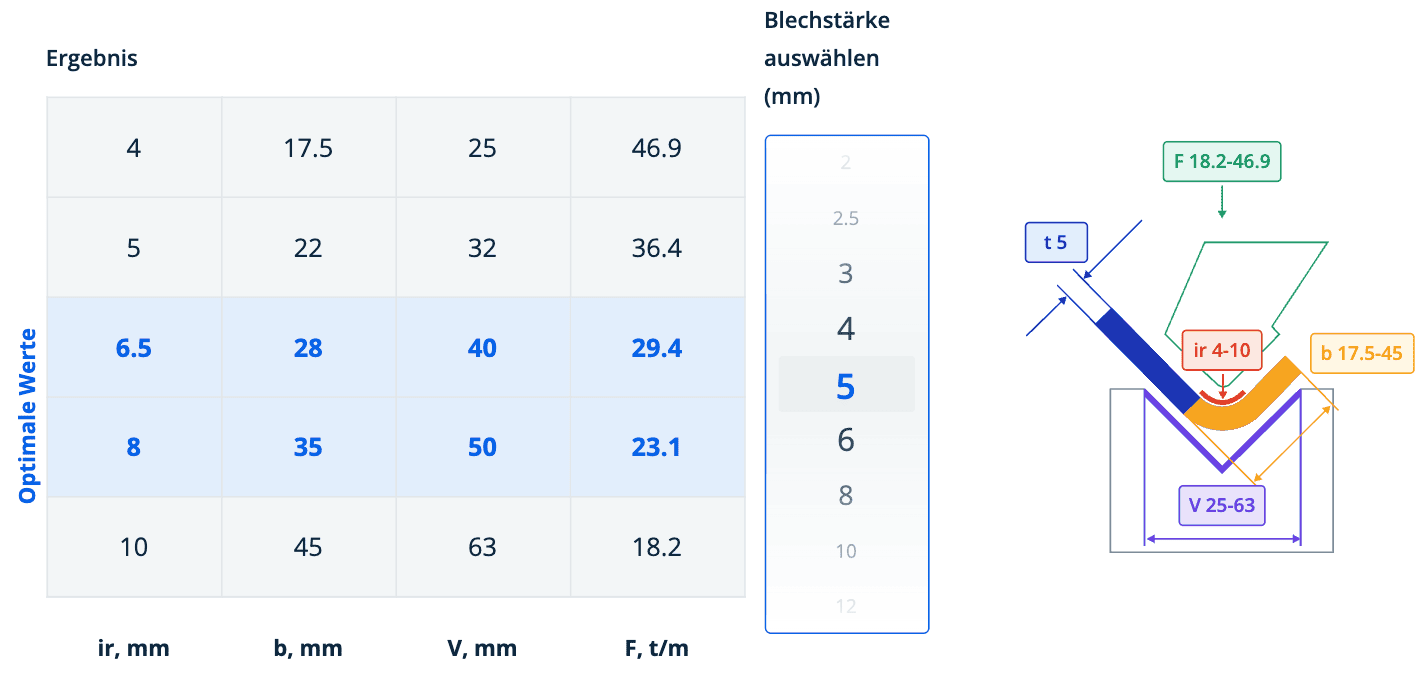Select thickness 2.5 in the picker
Image resolution: width=1425 pixels, height=679 pixels.
click(x=846, y=218)
